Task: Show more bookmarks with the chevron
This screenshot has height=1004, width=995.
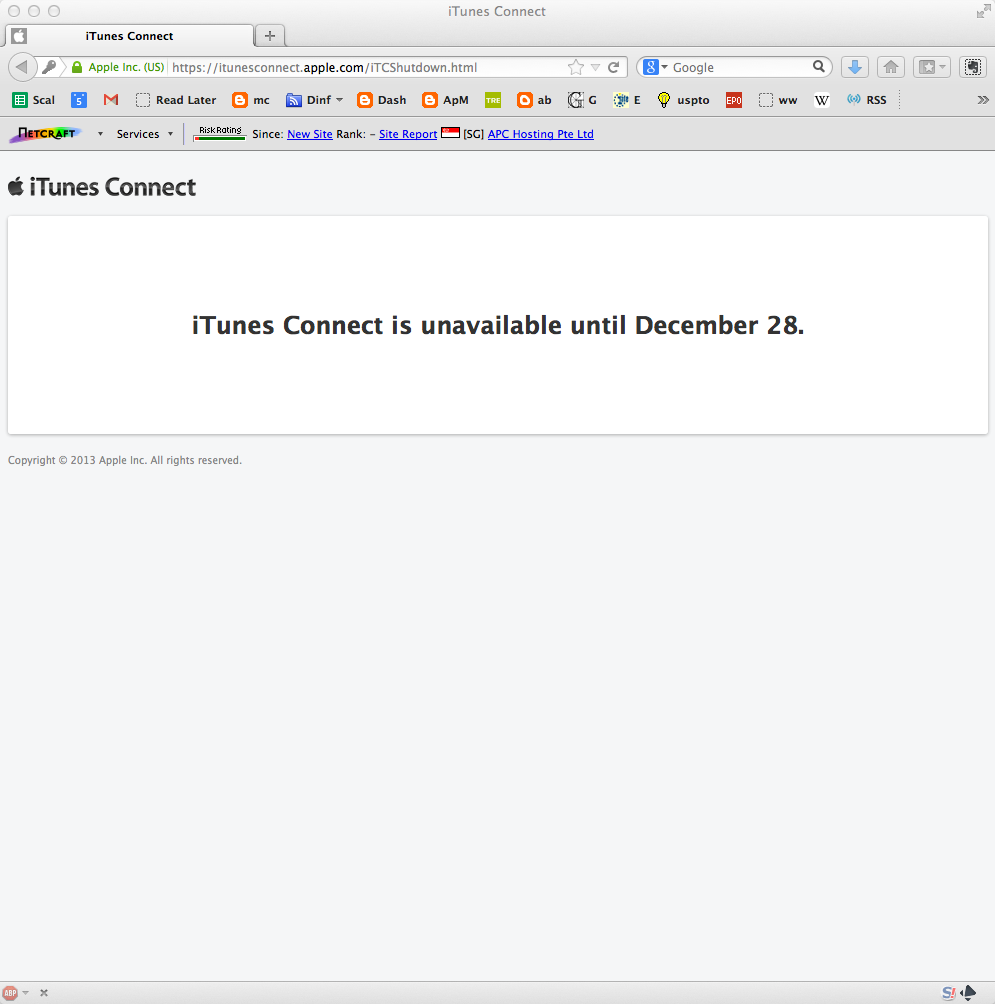Action: point(983,100)
